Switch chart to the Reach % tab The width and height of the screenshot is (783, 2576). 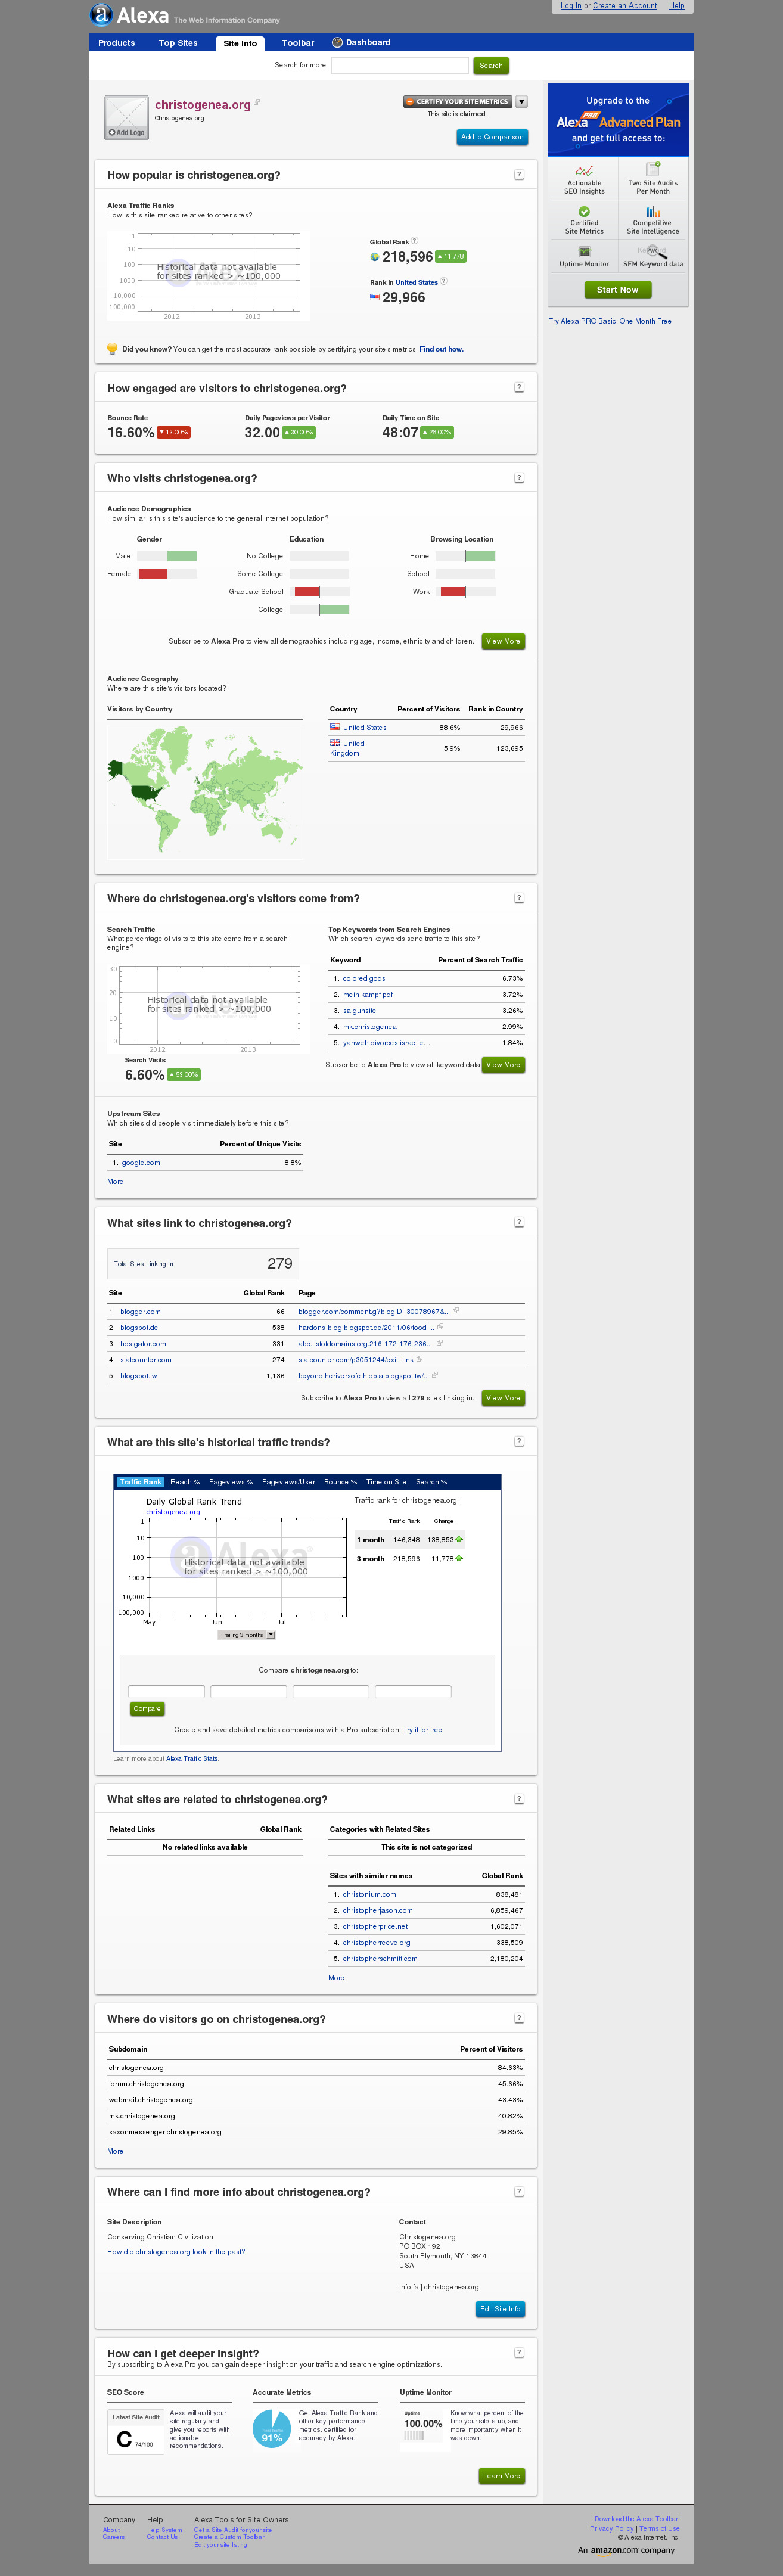[x=185, y=1482]
